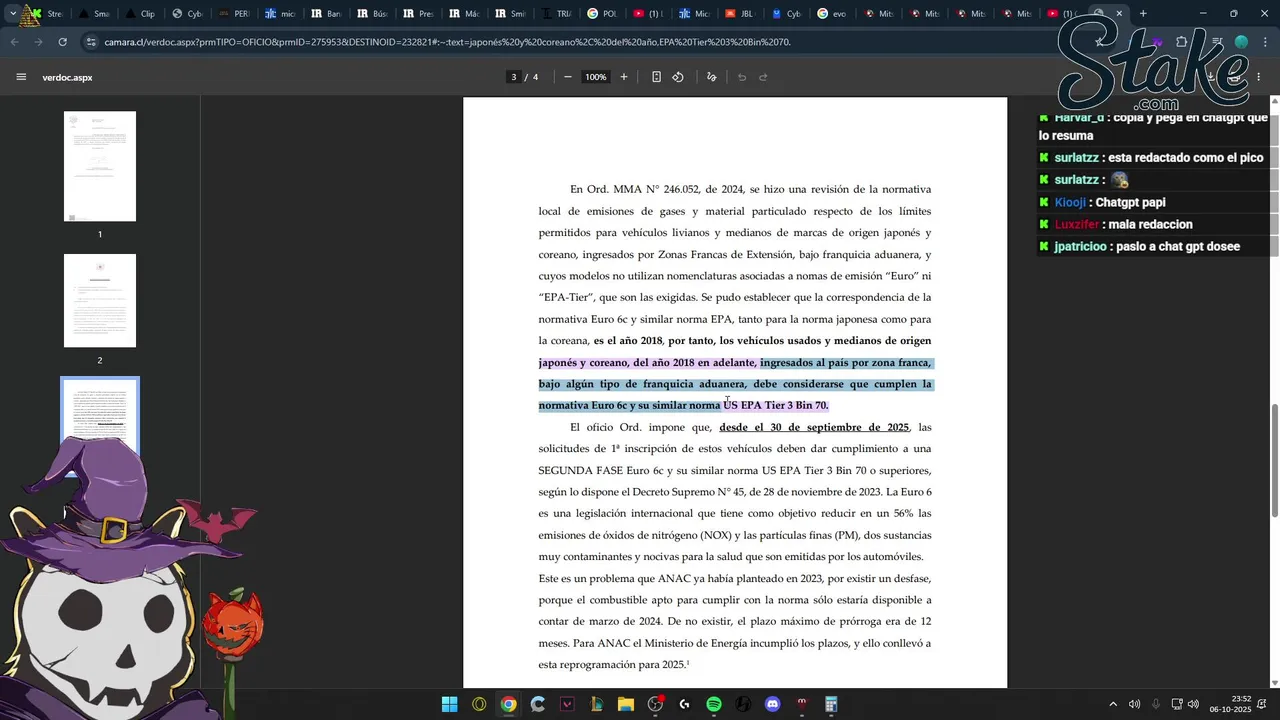The width and height of the screenshot is (1280, 720).
Task: Open page 2 thumbnail
Action: coord(100,300)
